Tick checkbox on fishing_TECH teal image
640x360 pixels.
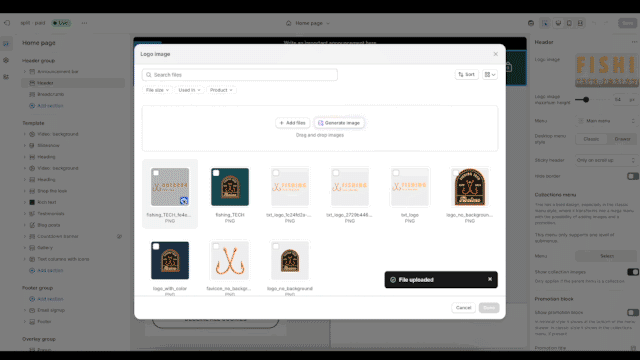(216, 173)
